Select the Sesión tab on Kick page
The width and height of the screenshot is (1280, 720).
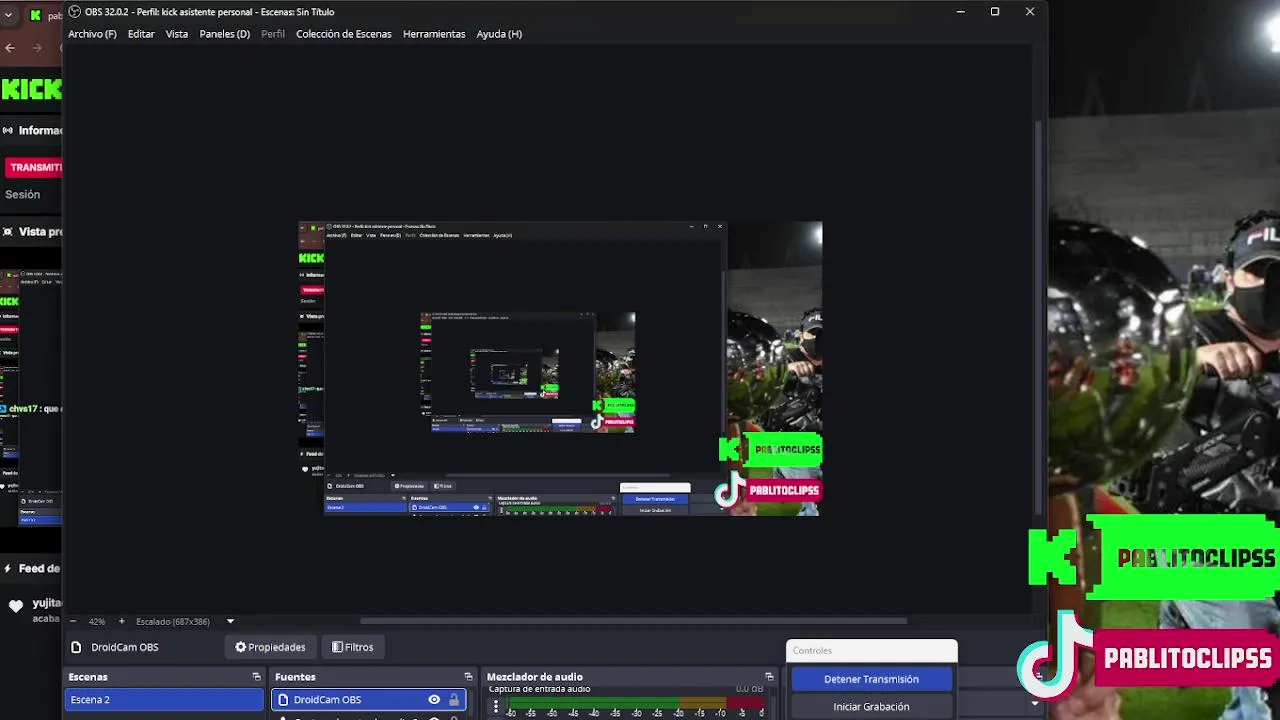[x=22, y=194]
